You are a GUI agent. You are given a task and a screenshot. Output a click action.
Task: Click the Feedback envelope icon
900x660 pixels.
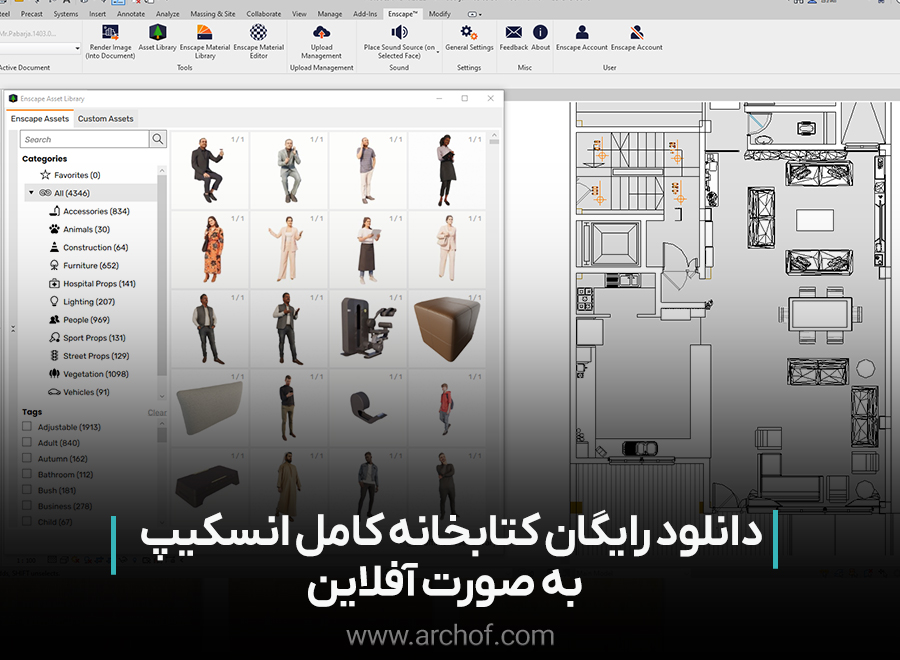tap(514, 33)
